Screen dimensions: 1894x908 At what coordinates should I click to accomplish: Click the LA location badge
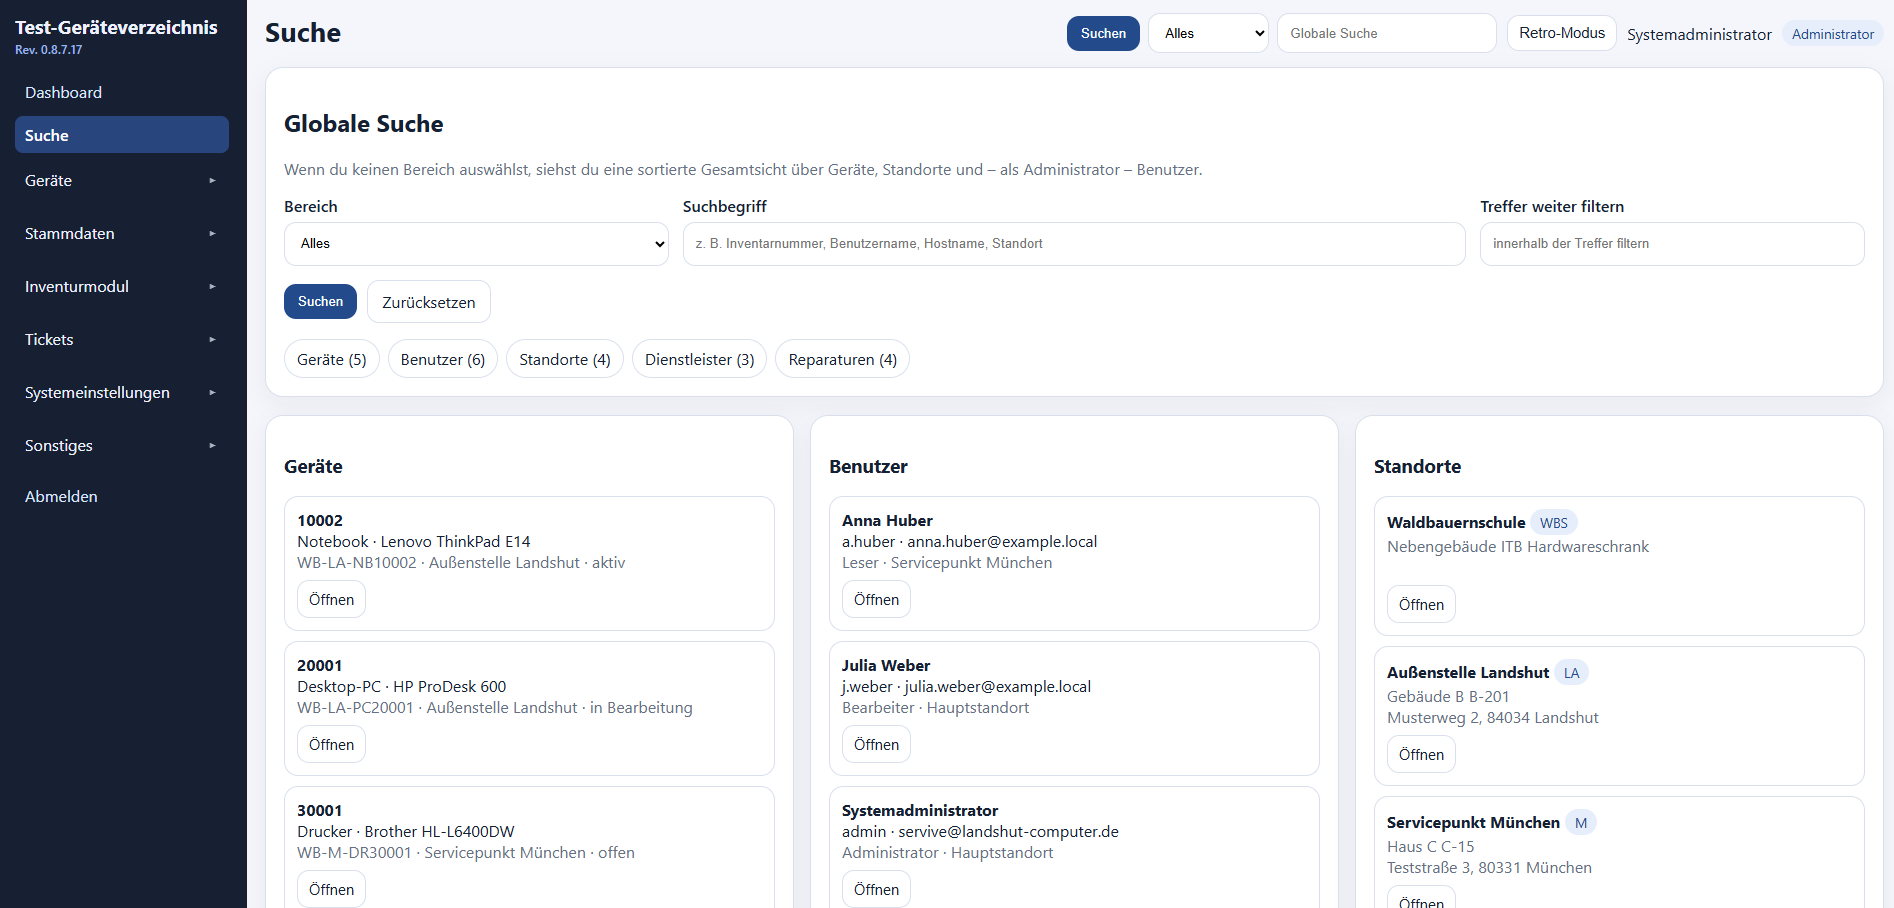(1572, 673)
